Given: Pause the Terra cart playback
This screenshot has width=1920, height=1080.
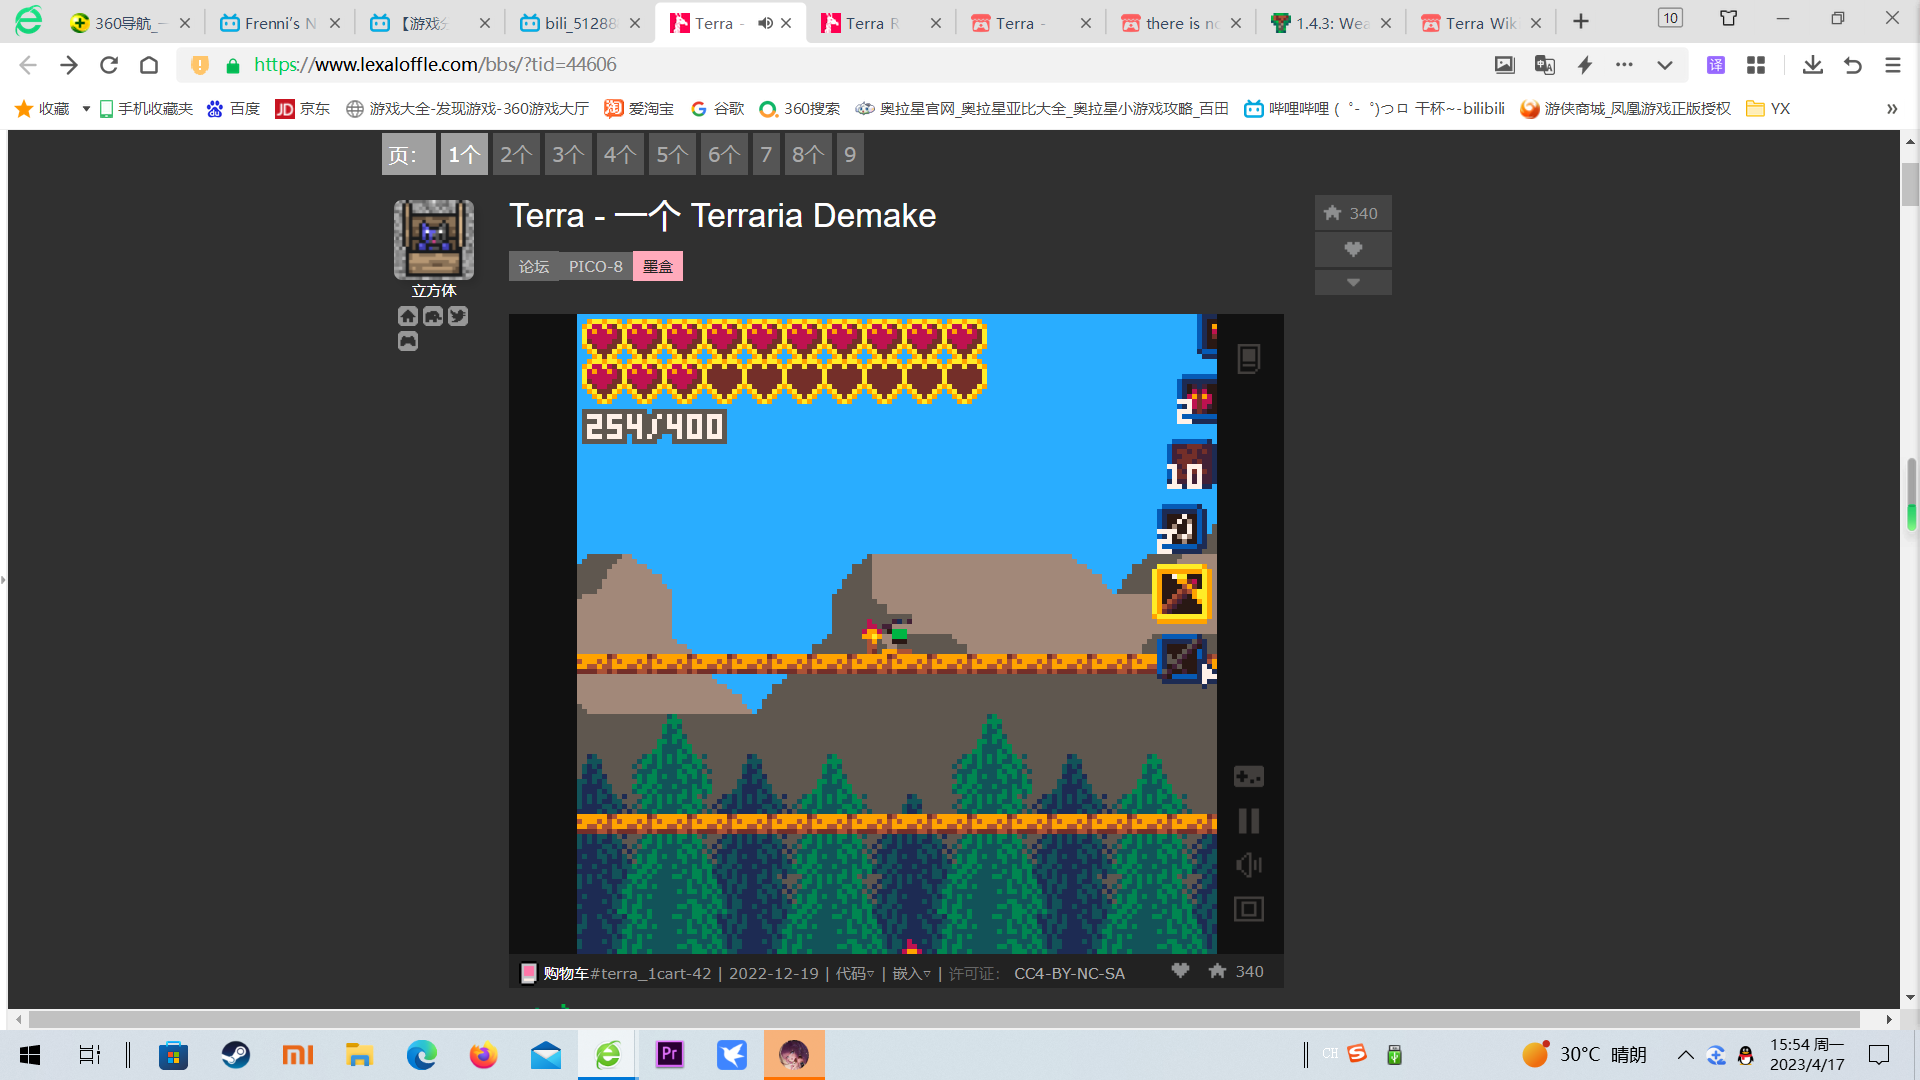Looking at the screenshot, I should pyautogui.click(x=1248, y=821).
